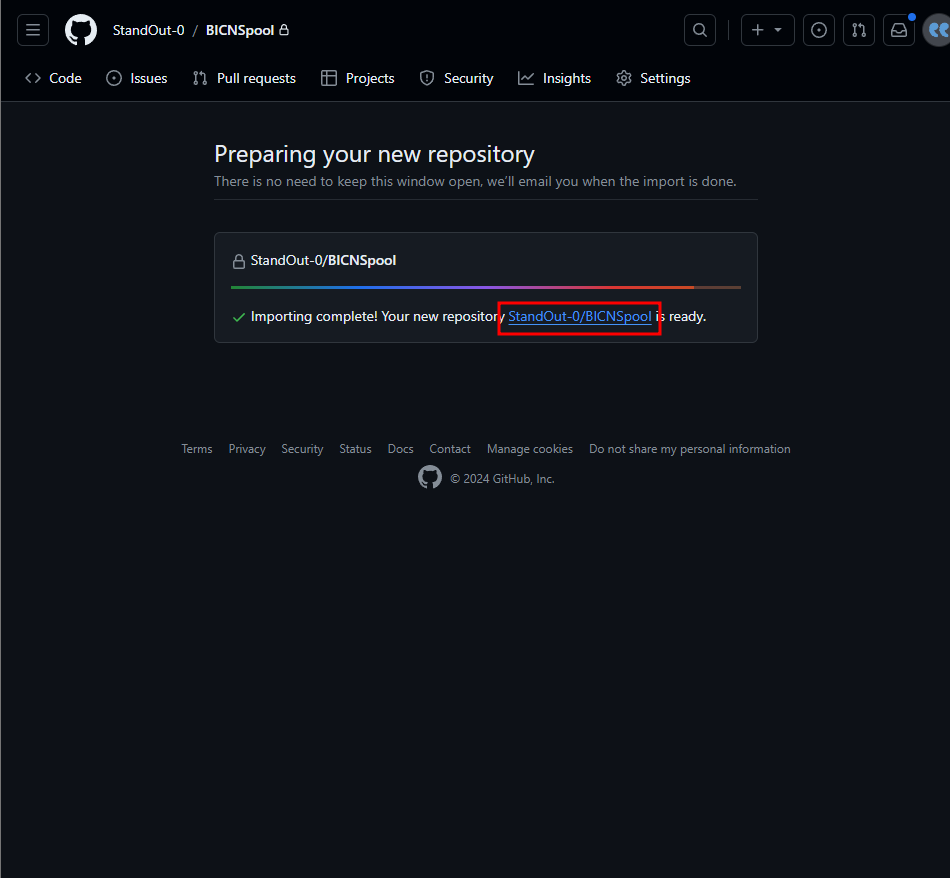Viewport: 950px width, 878px height.
Task: Open the repository Settings tab
Action: (x=653, y=78)
